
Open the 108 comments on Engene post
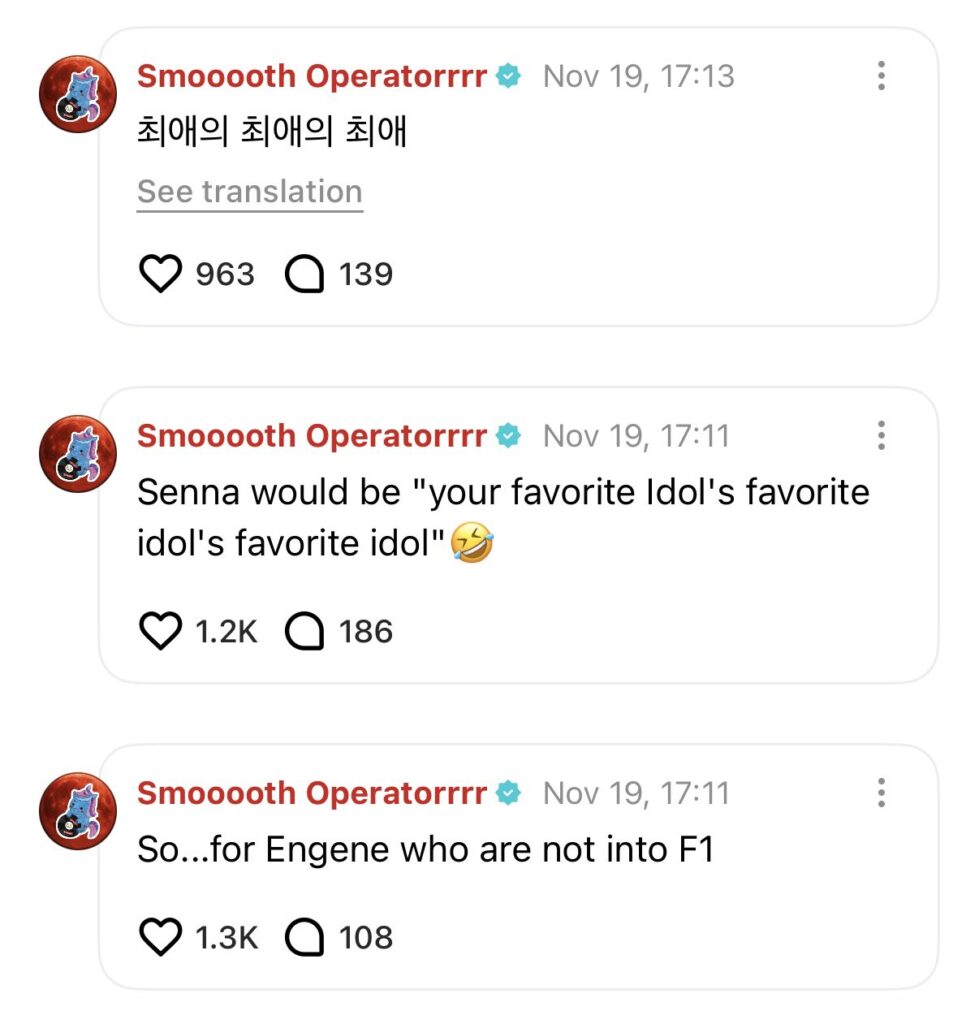(x=305, y=938)
